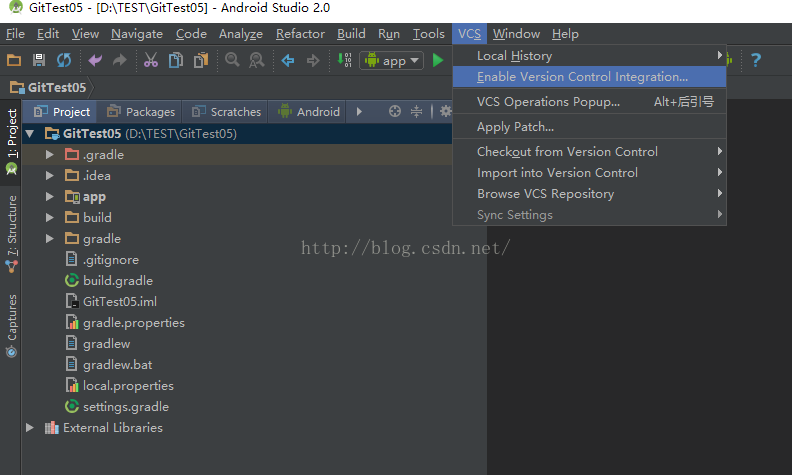Expand the gradle folder
The image size is (792, 475).
click(50, 239)
